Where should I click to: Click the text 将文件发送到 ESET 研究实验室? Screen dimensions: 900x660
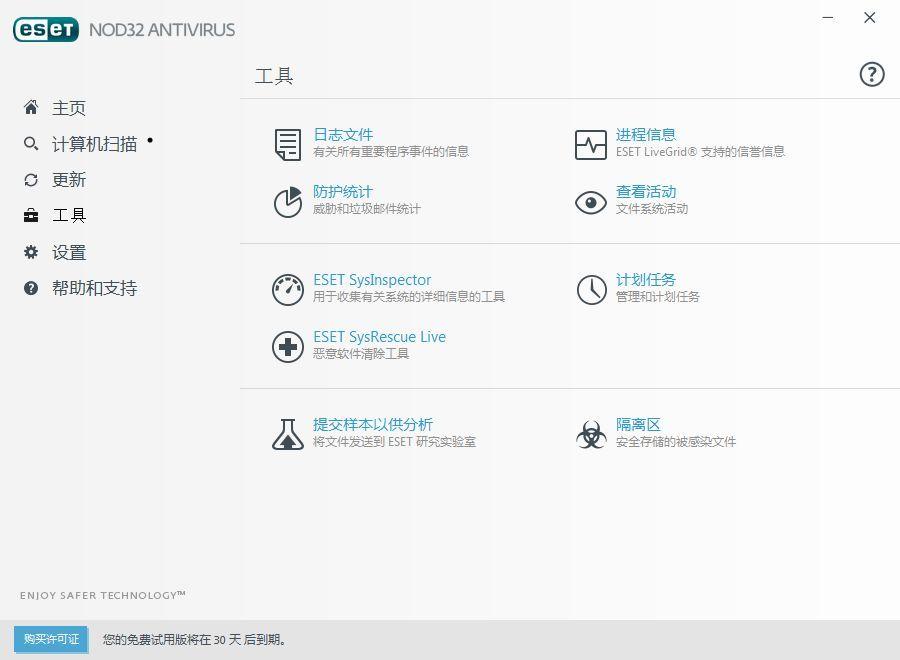point(394,441)
